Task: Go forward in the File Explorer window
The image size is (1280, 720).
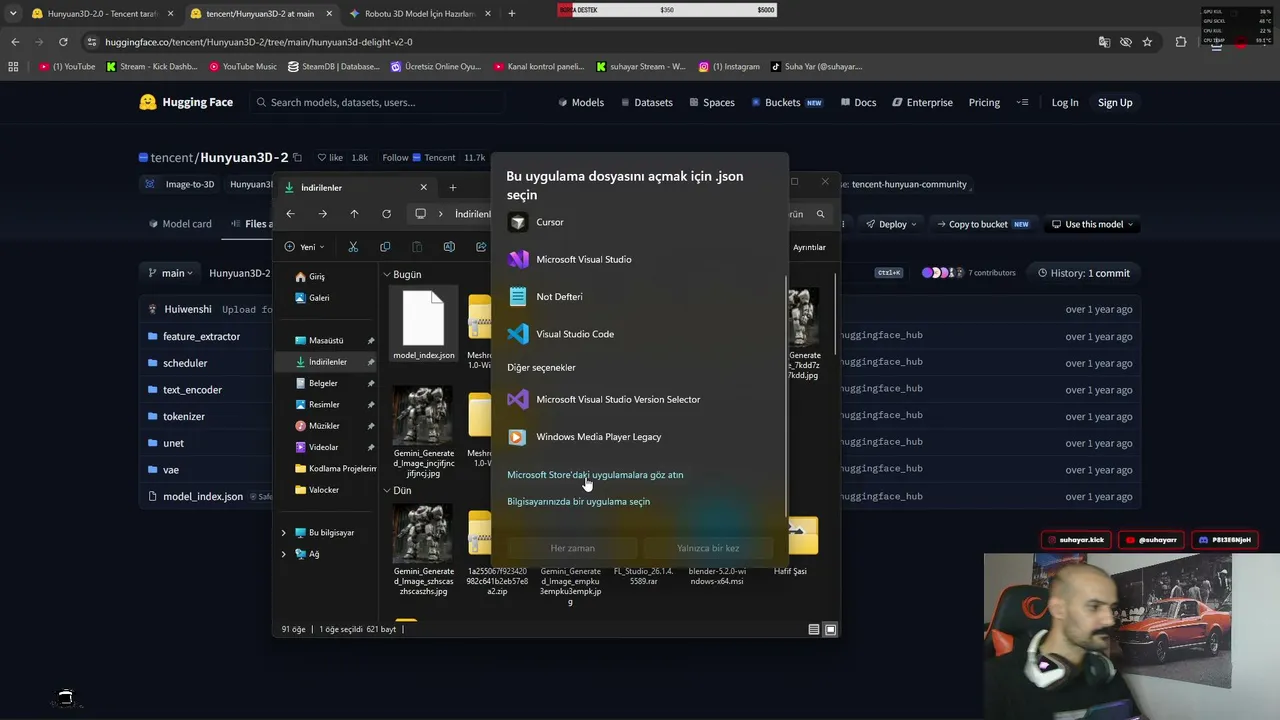Action: pos(322,214)
